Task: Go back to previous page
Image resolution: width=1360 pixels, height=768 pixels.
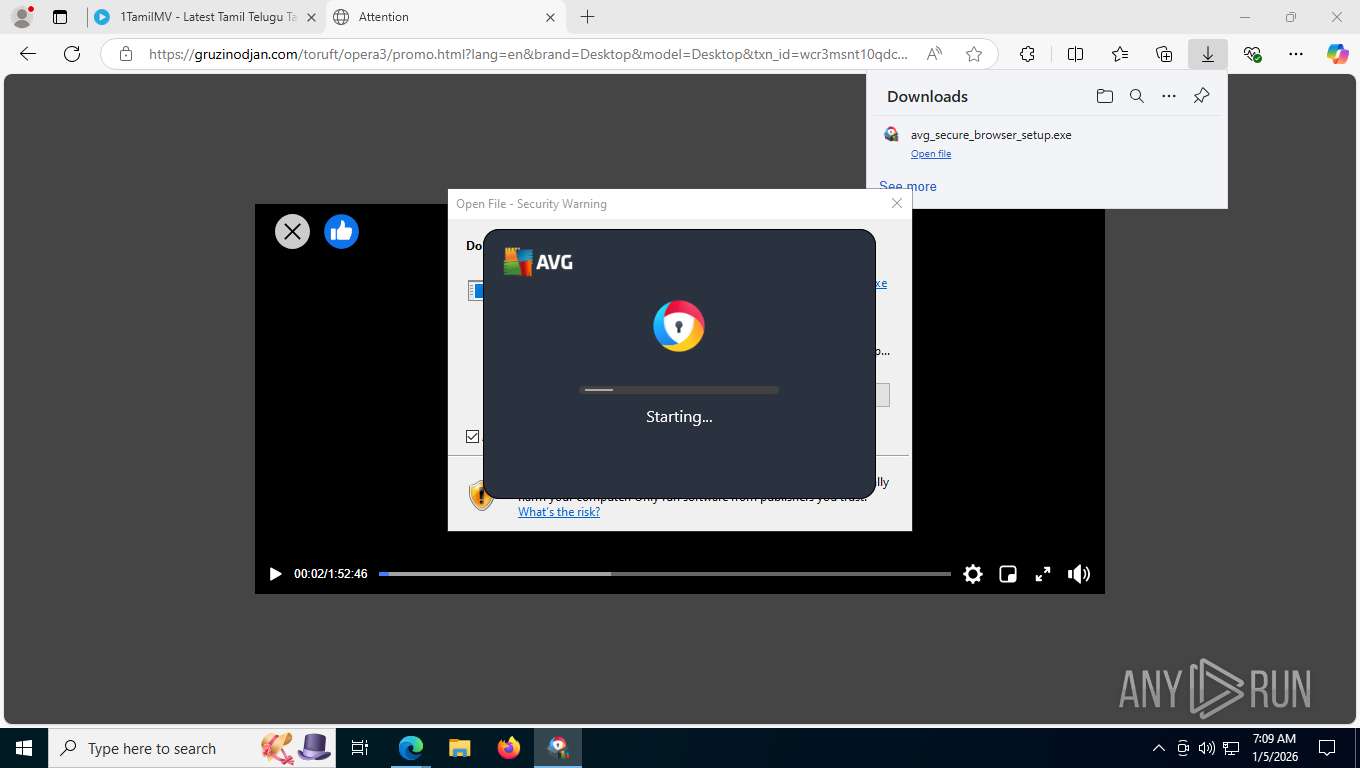Action: (x=28, y=54)
